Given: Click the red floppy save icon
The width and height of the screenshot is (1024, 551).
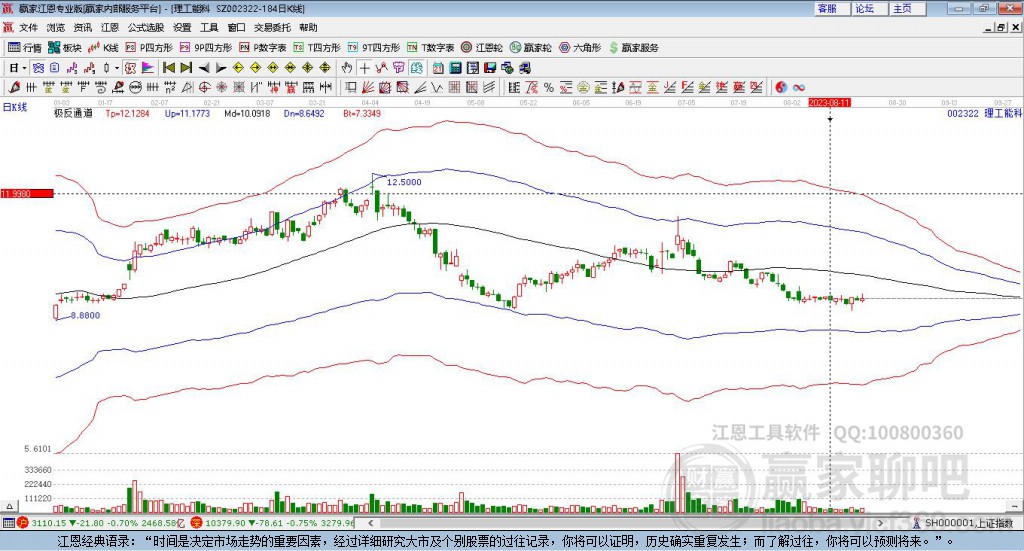Looking at the screenshot, I should pyautogui.click(x=490, y=68).
